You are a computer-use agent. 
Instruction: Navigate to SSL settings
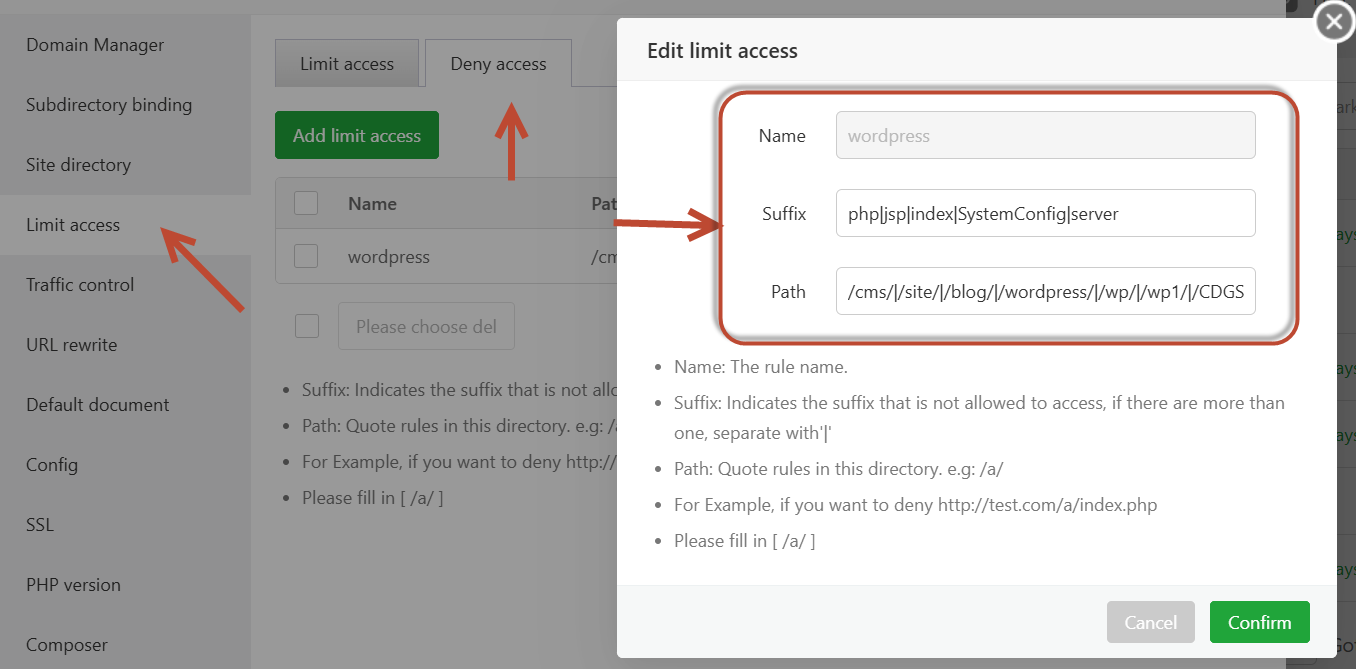tap(40, 525)
